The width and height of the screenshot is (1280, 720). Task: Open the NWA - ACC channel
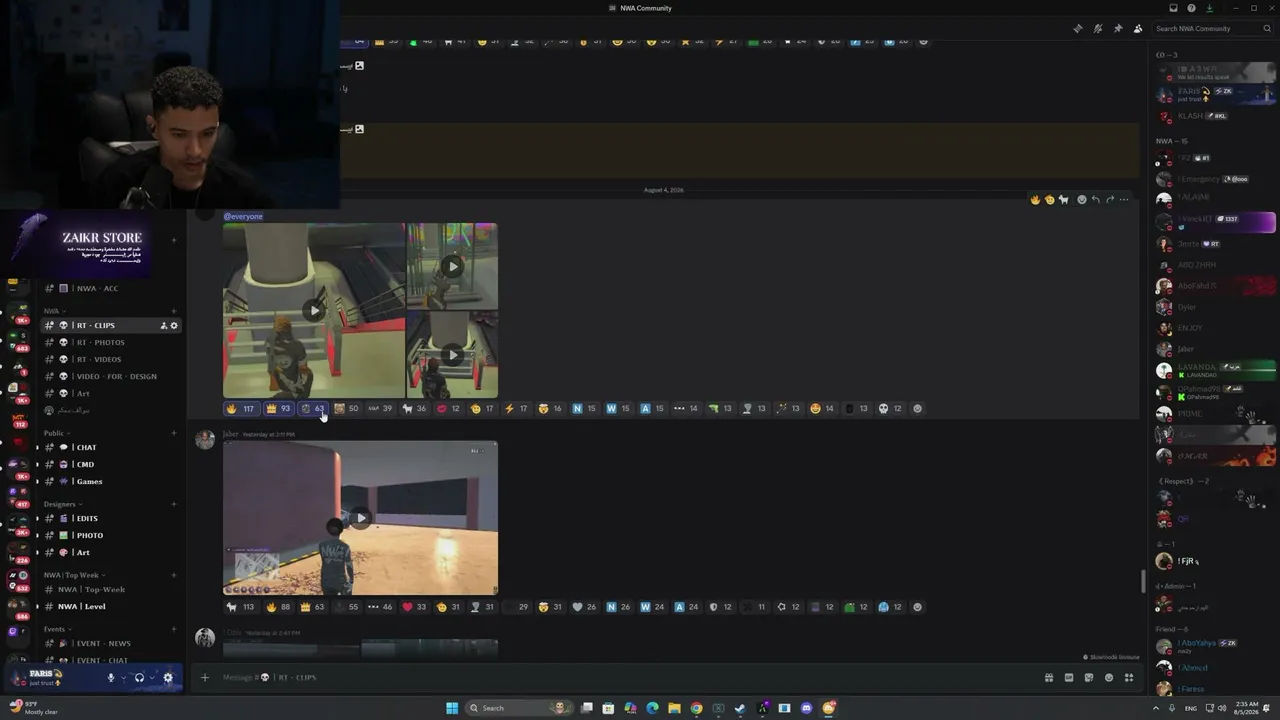click(110, 288)
